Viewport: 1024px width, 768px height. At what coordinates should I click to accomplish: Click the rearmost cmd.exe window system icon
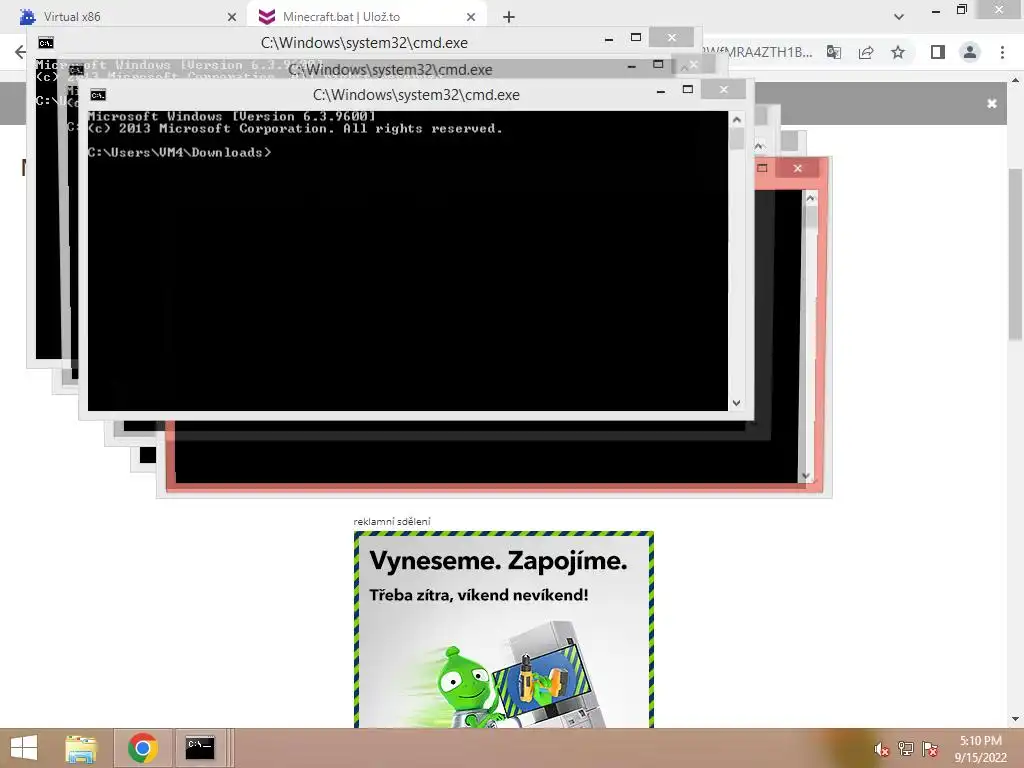click(46, 43)
